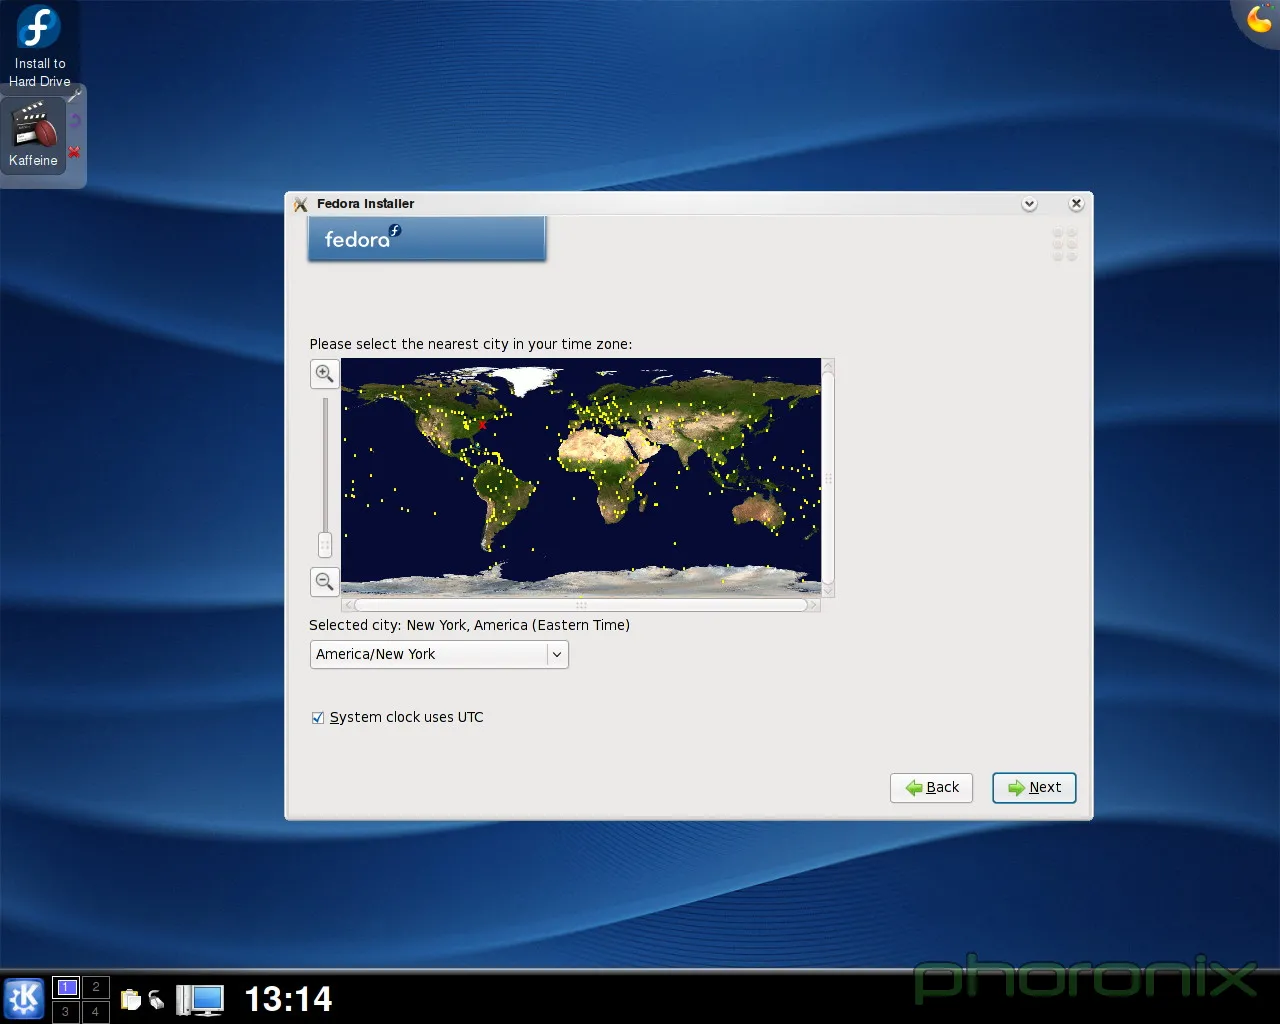Click the vertical scrollbar beside the map

pyautogui.click(x=828, y=479)
